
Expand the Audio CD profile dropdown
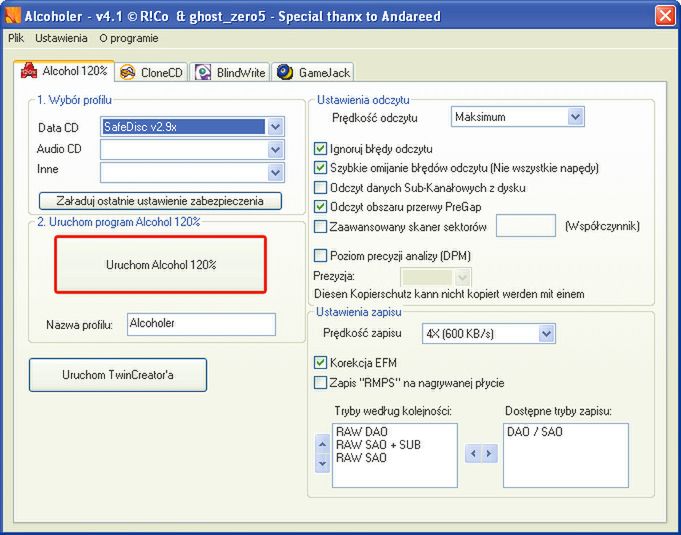click(x=275, y=149)
